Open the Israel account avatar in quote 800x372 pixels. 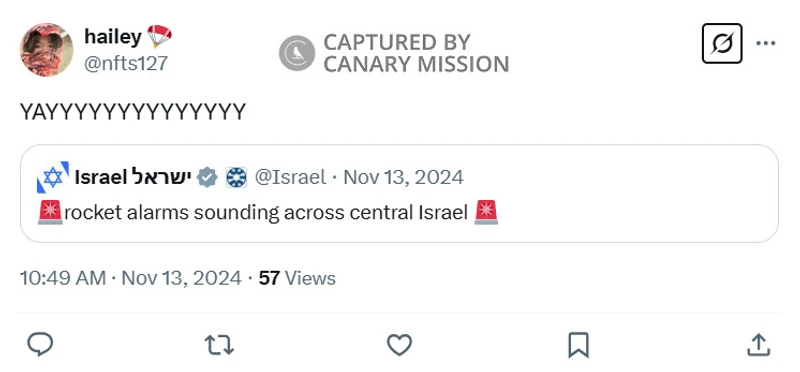pyautogui.click(x=53, y=178)
